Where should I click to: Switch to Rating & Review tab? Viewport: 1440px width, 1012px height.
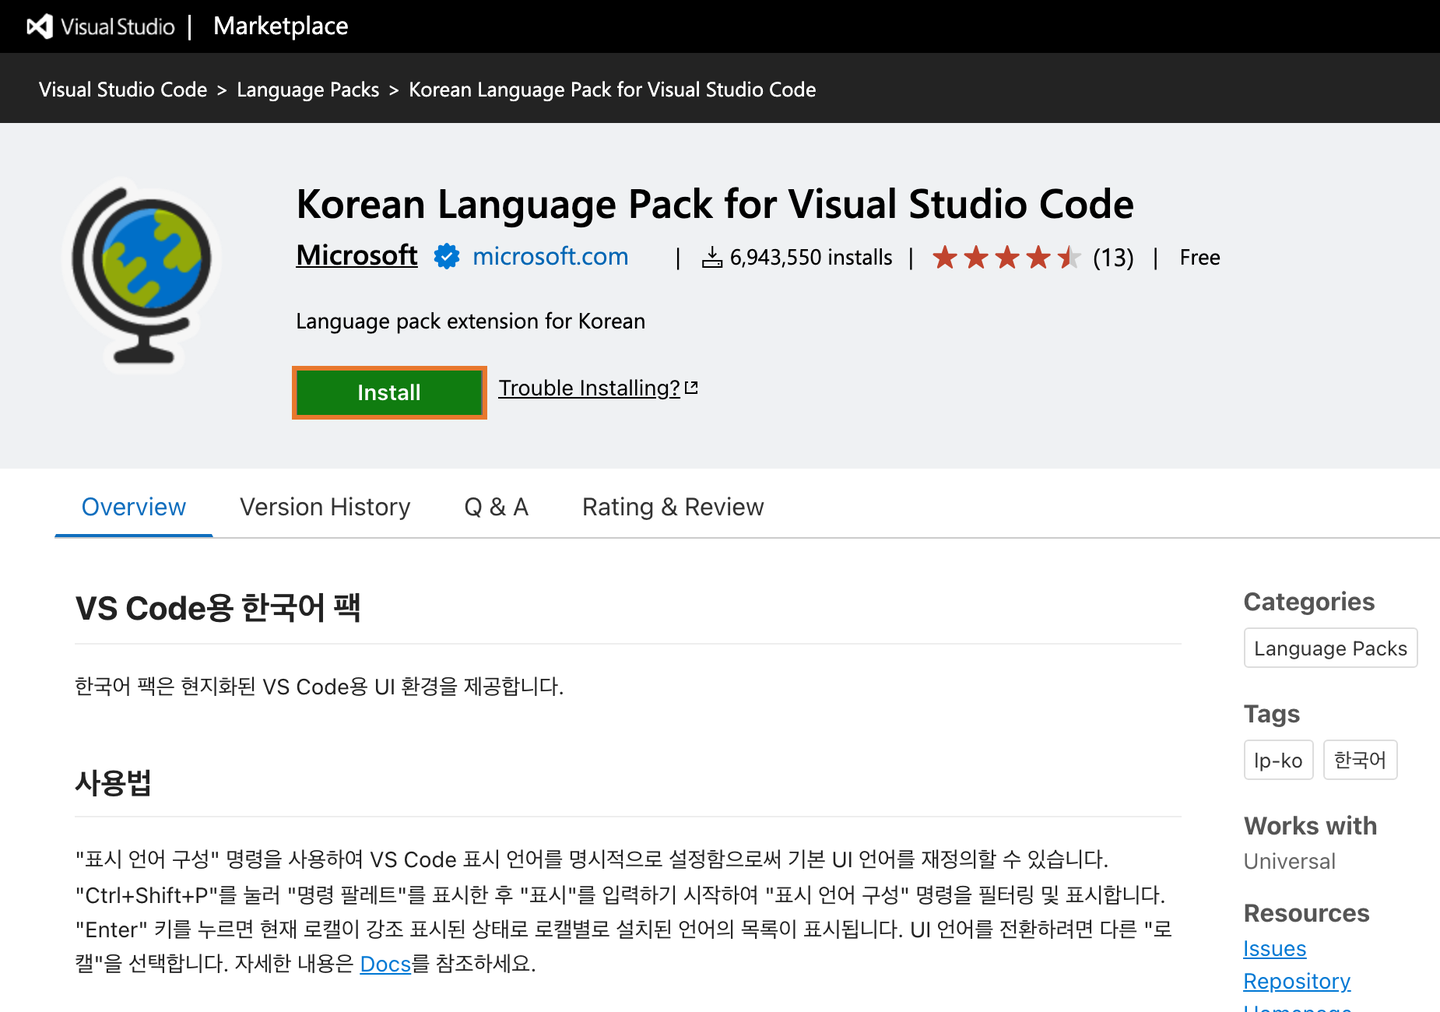pos(673,507)
